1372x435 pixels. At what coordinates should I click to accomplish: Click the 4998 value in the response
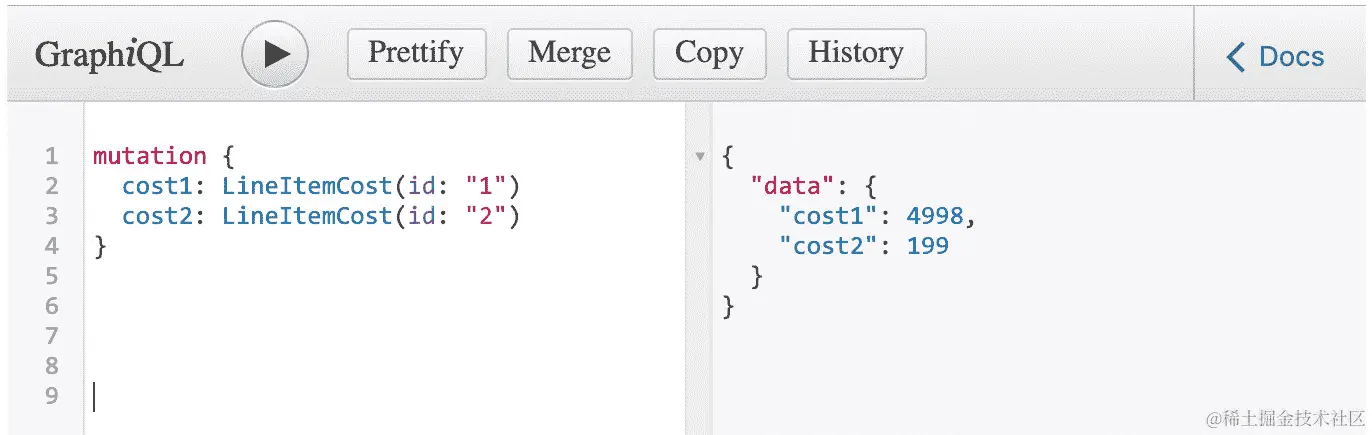[x=935, y=216]
